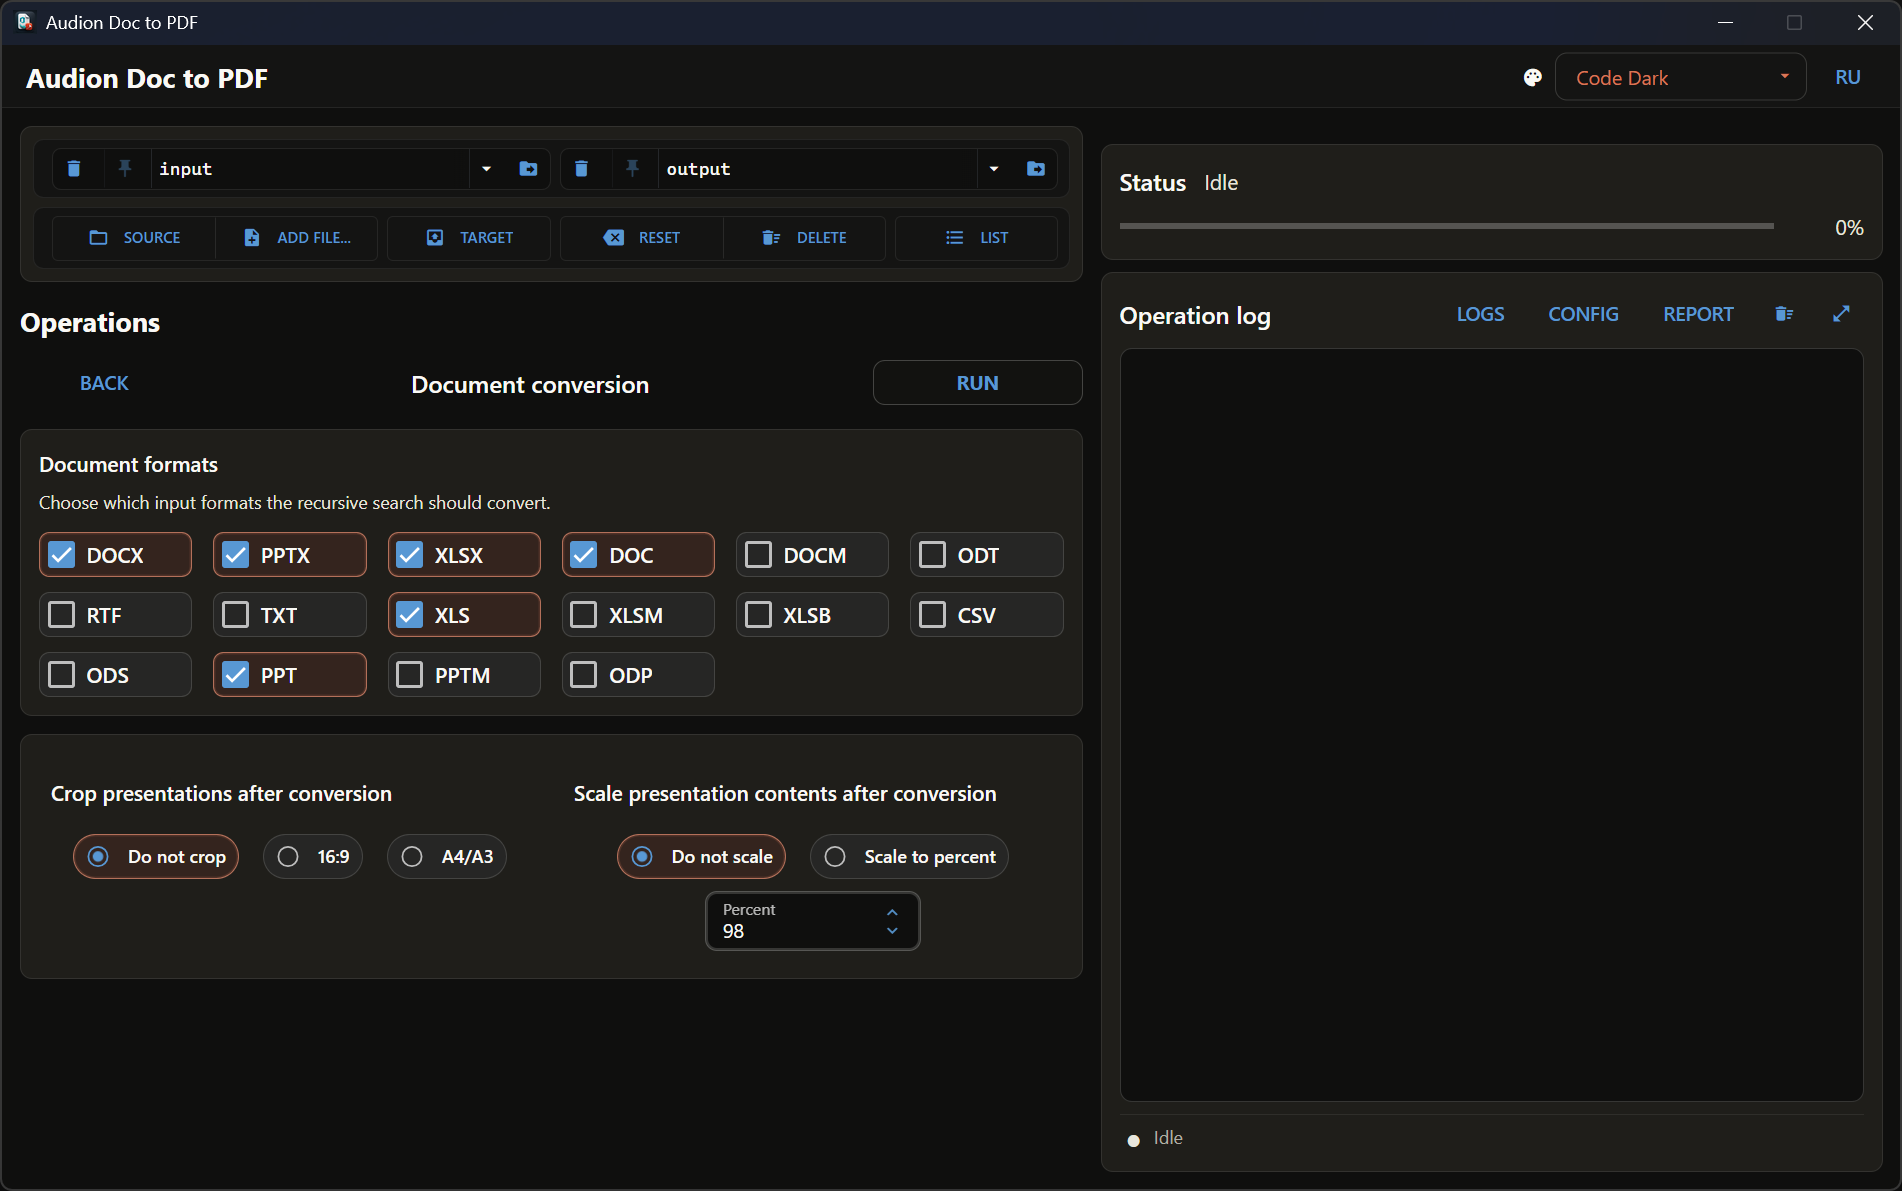Expand the operation log panel
The image size is (1902, 1191).
(x=1841, y=314)
